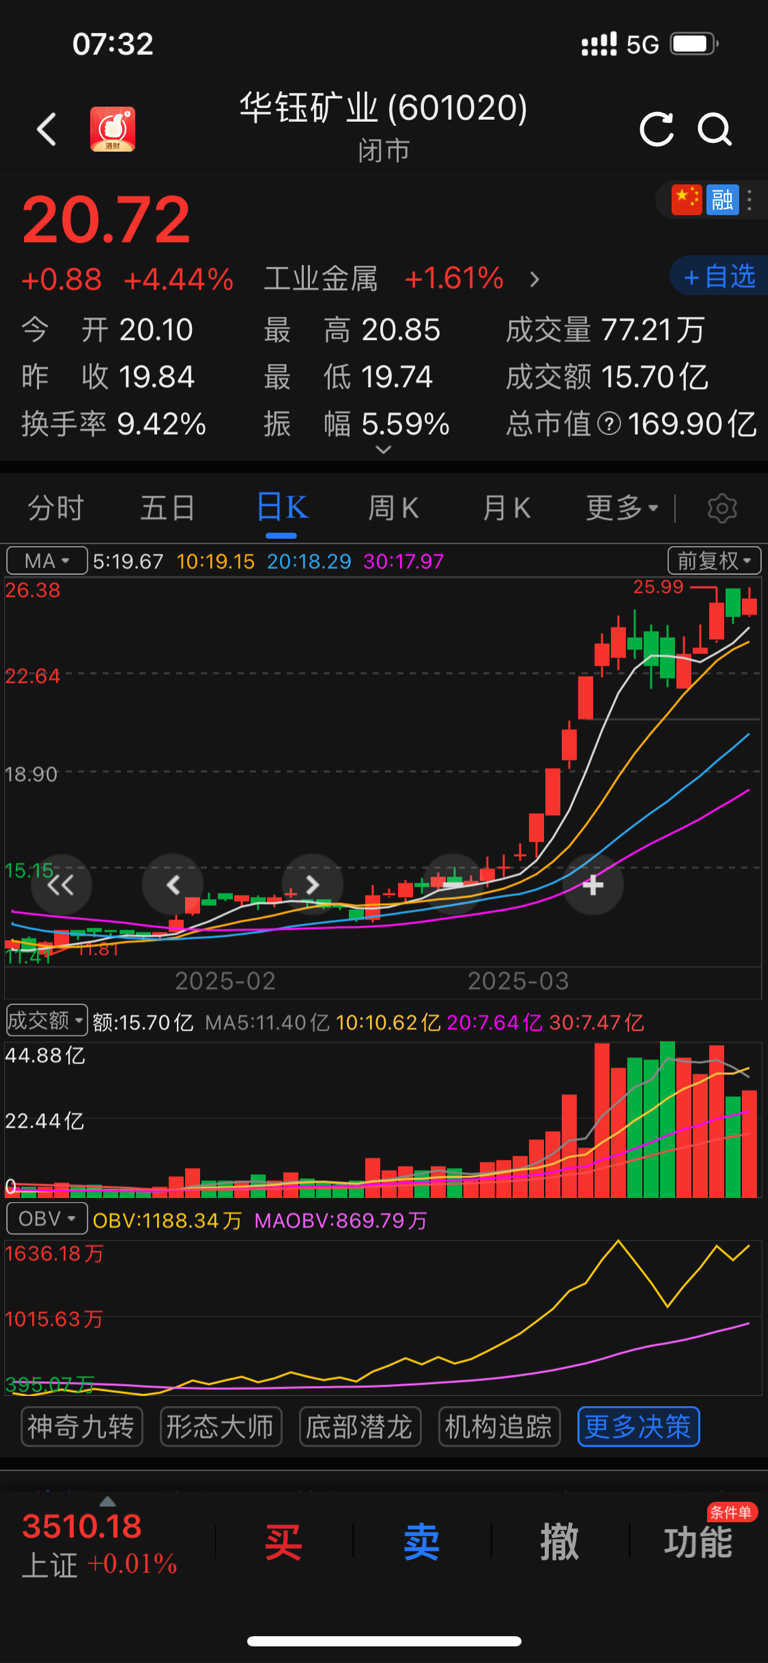Viewport: 768px width, 1663px height.
Task: Open the red 通财 app logo
Action: click(x=113, y=130)
